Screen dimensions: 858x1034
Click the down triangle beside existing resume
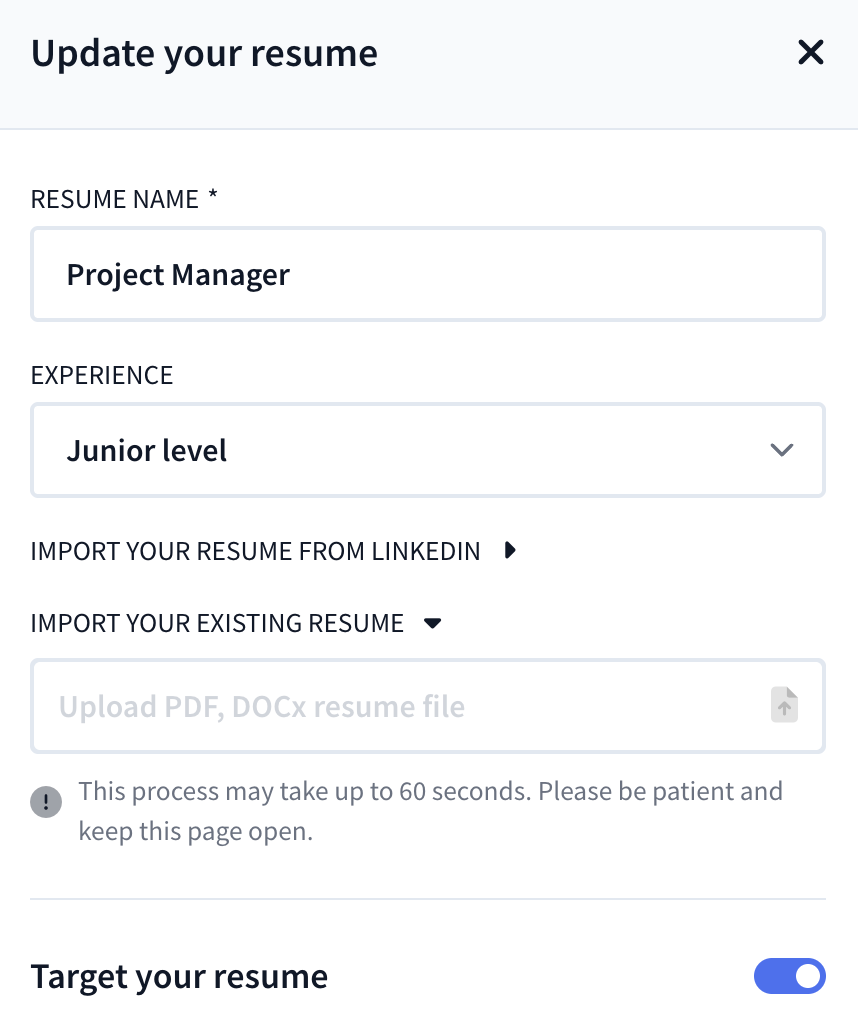click(432, 623)
